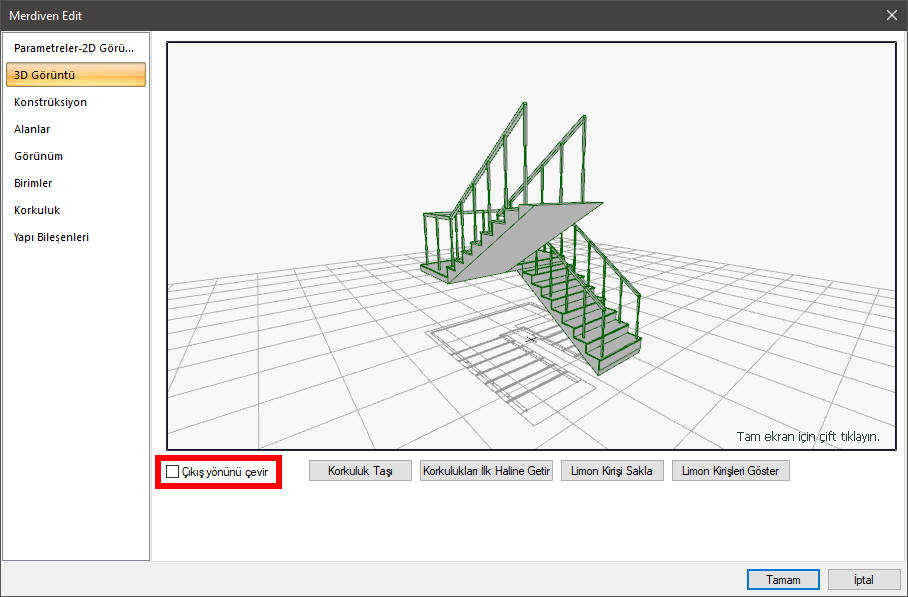Open the Birimler settings
The image size is (908, 597).
click(33, 183)
